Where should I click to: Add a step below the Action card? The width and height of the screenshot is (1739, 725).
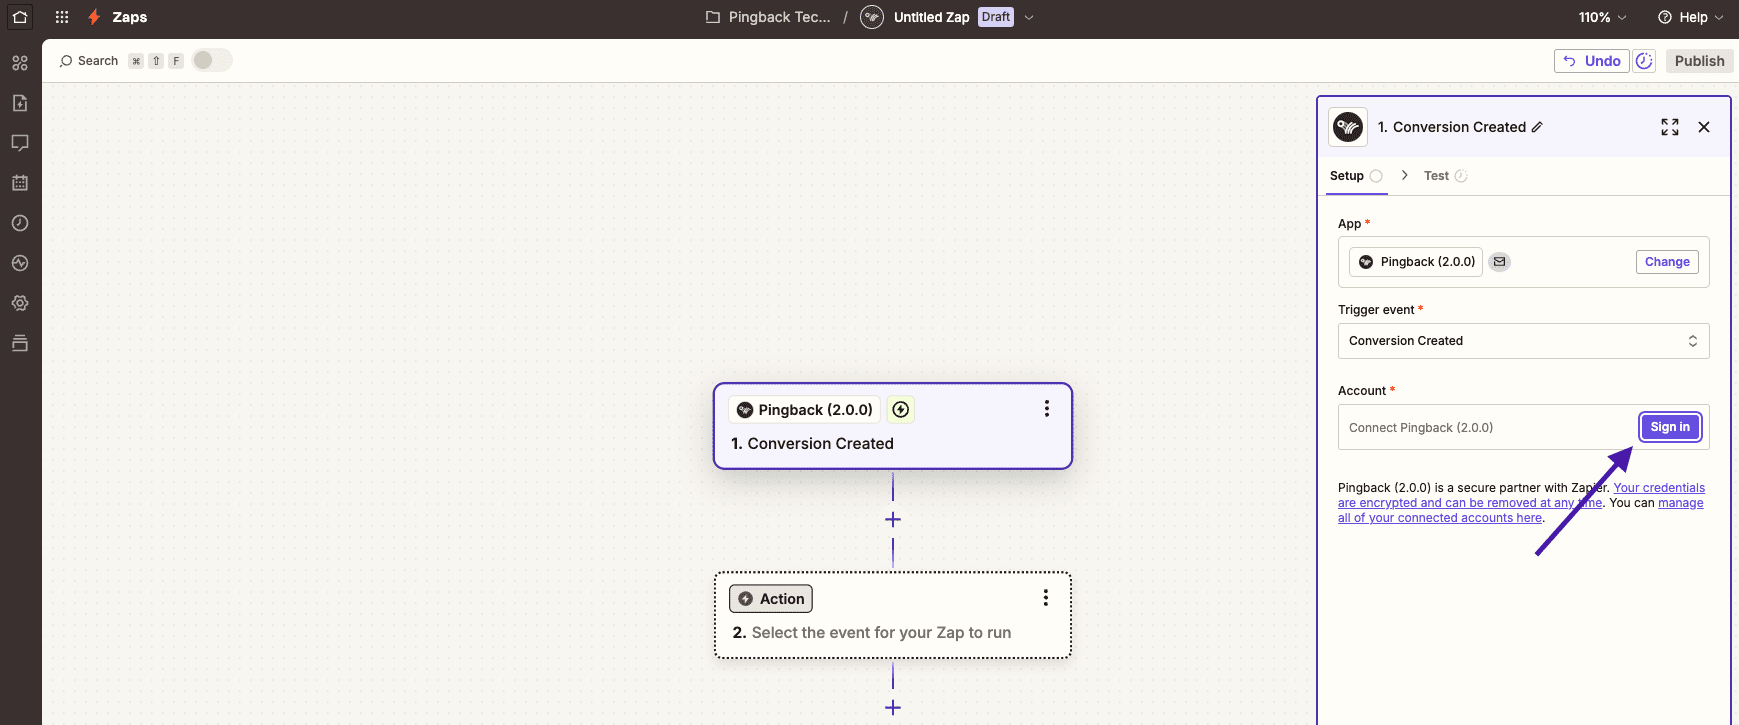(893, 708)
